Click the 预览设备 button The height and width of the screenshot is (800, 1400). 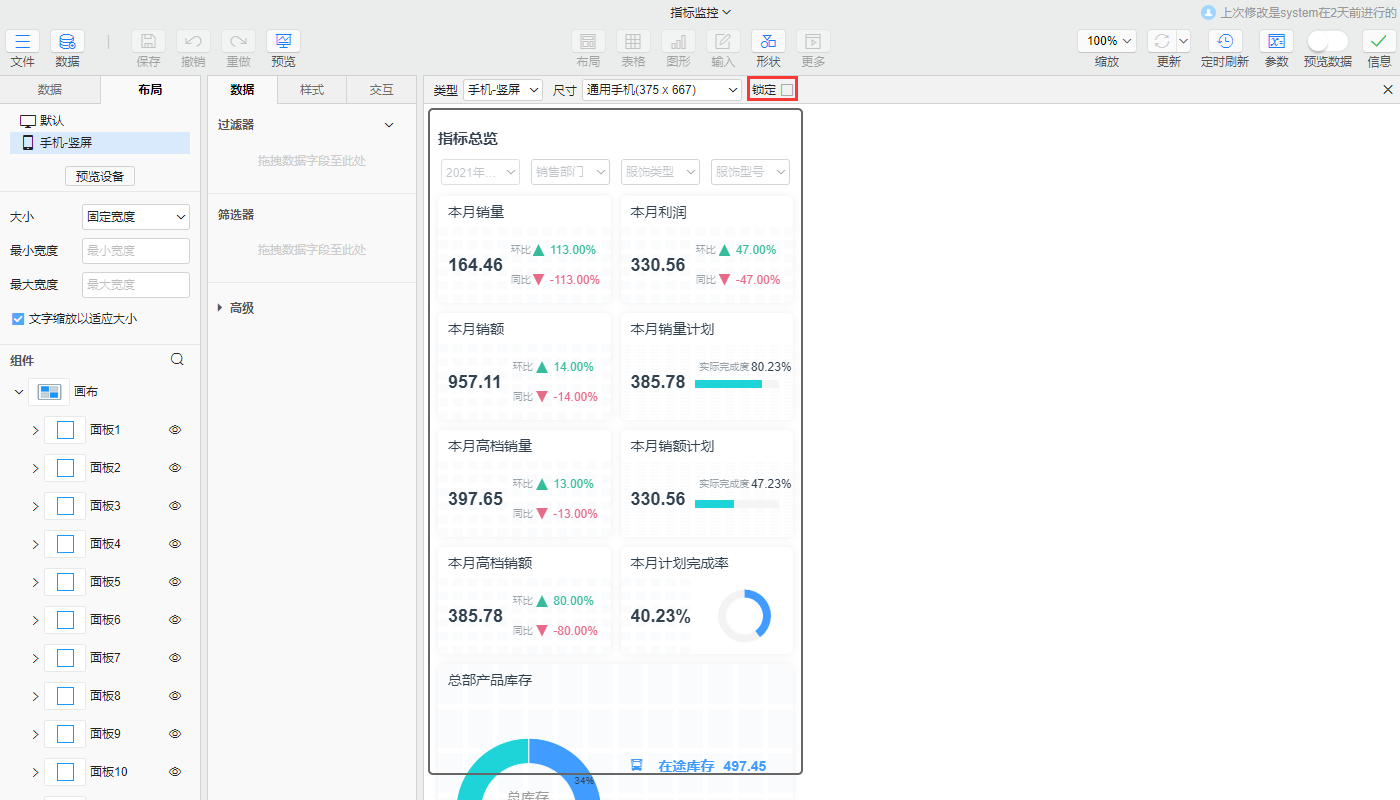[100, 177]
